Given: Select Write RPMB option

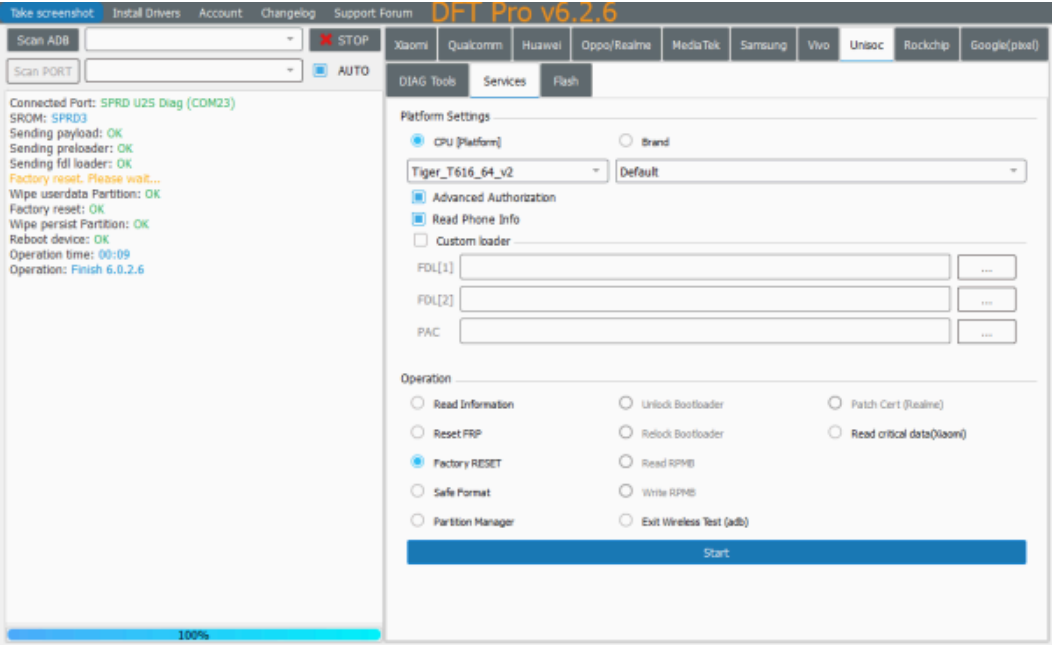Looking at the screenshot, I should (x=625, y=491).
